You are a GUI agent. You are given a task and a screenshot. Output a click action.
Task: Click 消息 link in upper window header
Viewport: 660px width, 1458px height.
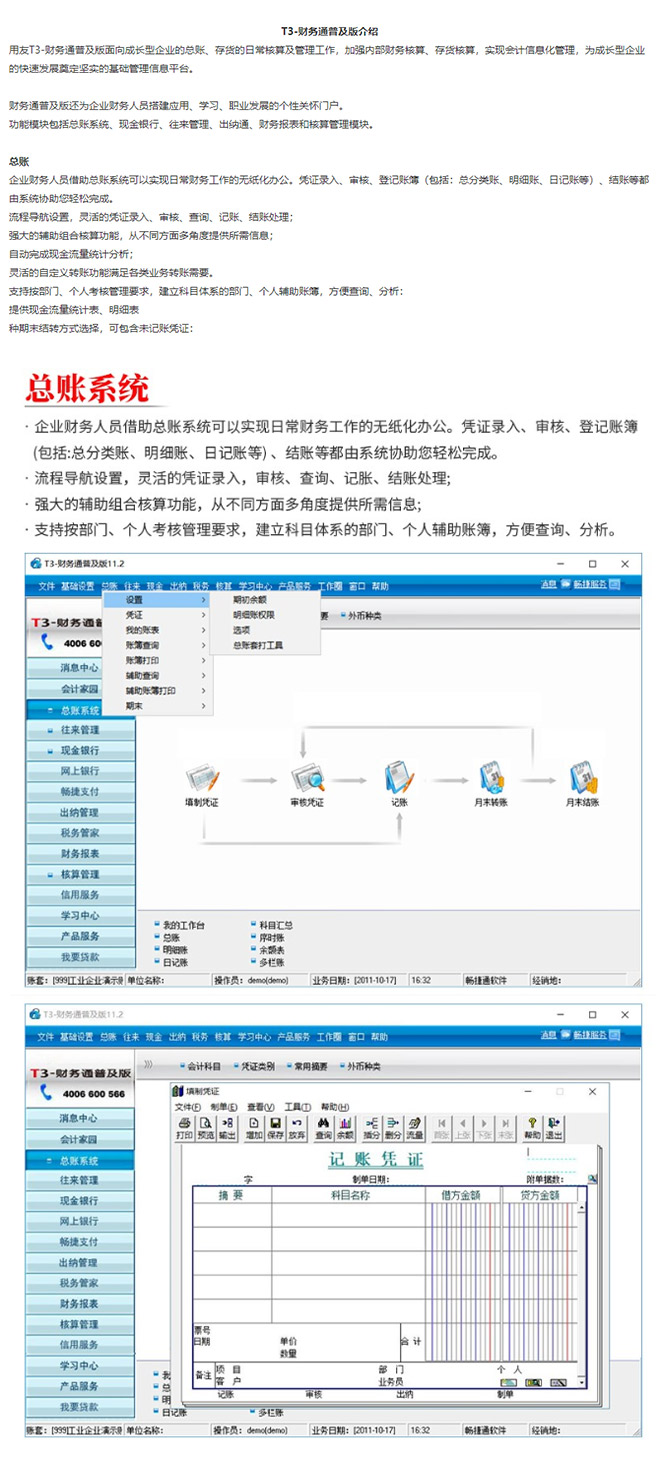click(x=549, y=583)
